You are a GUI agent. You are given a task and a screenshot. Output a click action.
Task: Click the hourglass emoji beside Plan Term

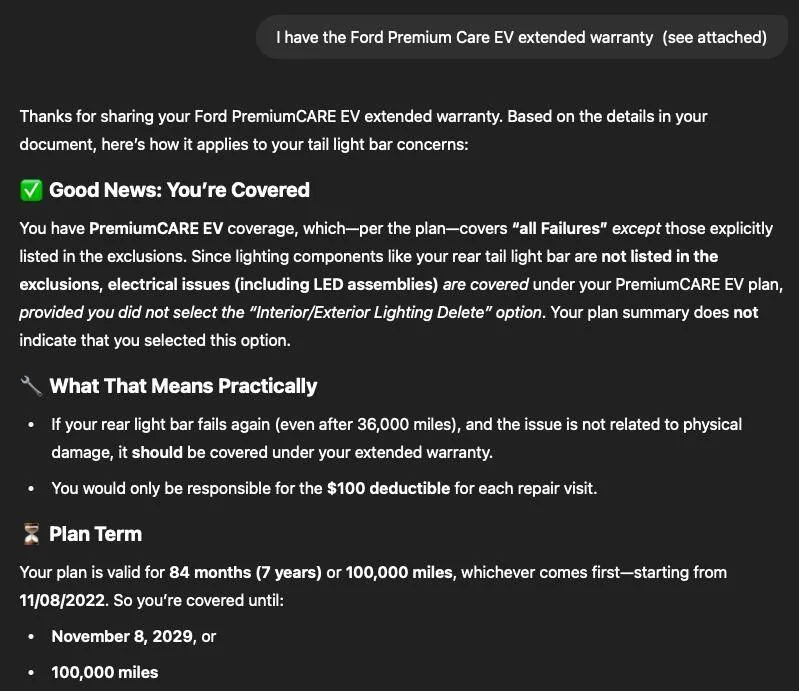(x=31, y=534)
